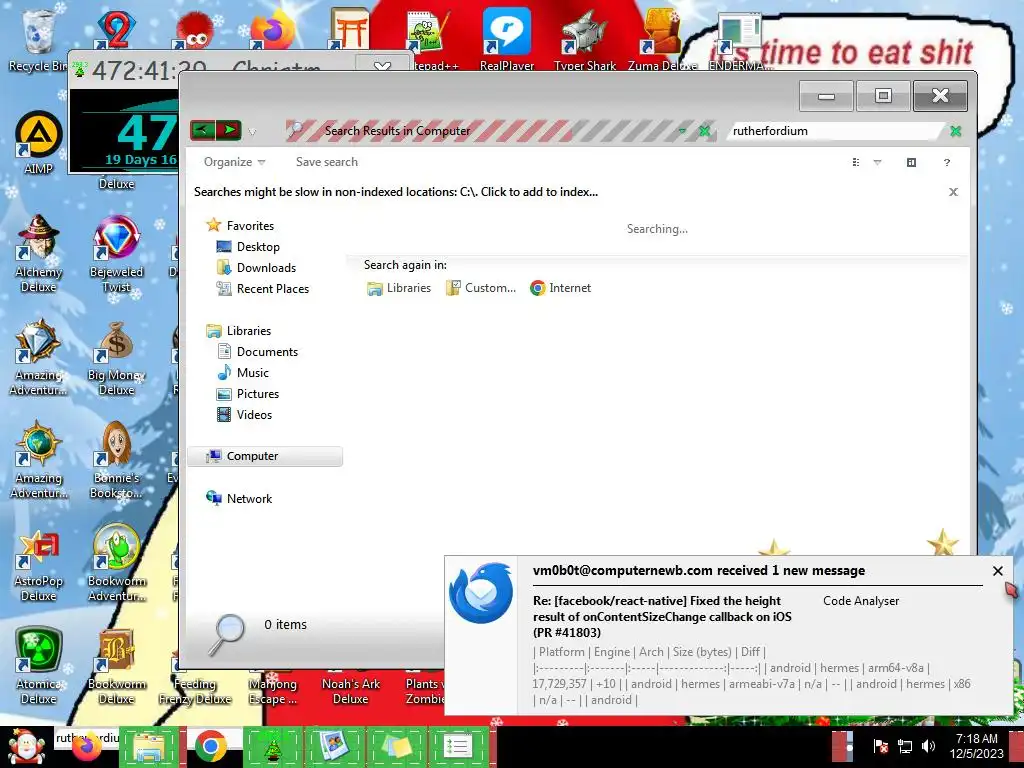Stop the search via address bar X icon
Image resolution: width=1024 pixels, height=768 pixels.
(704, 131)
